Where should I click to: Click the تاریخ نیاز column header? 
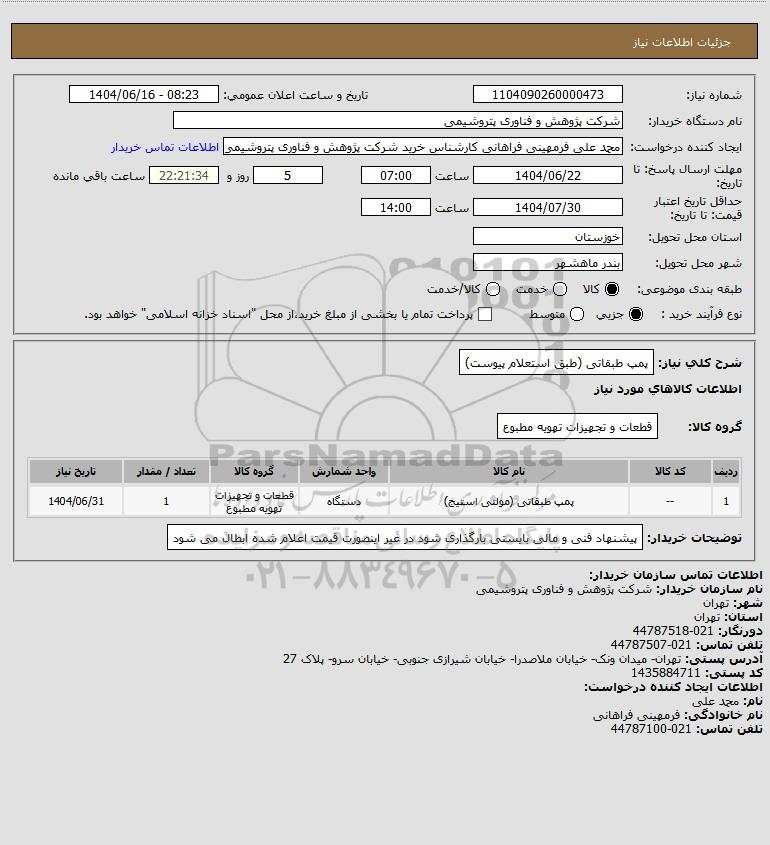click(x=76, y=472)
